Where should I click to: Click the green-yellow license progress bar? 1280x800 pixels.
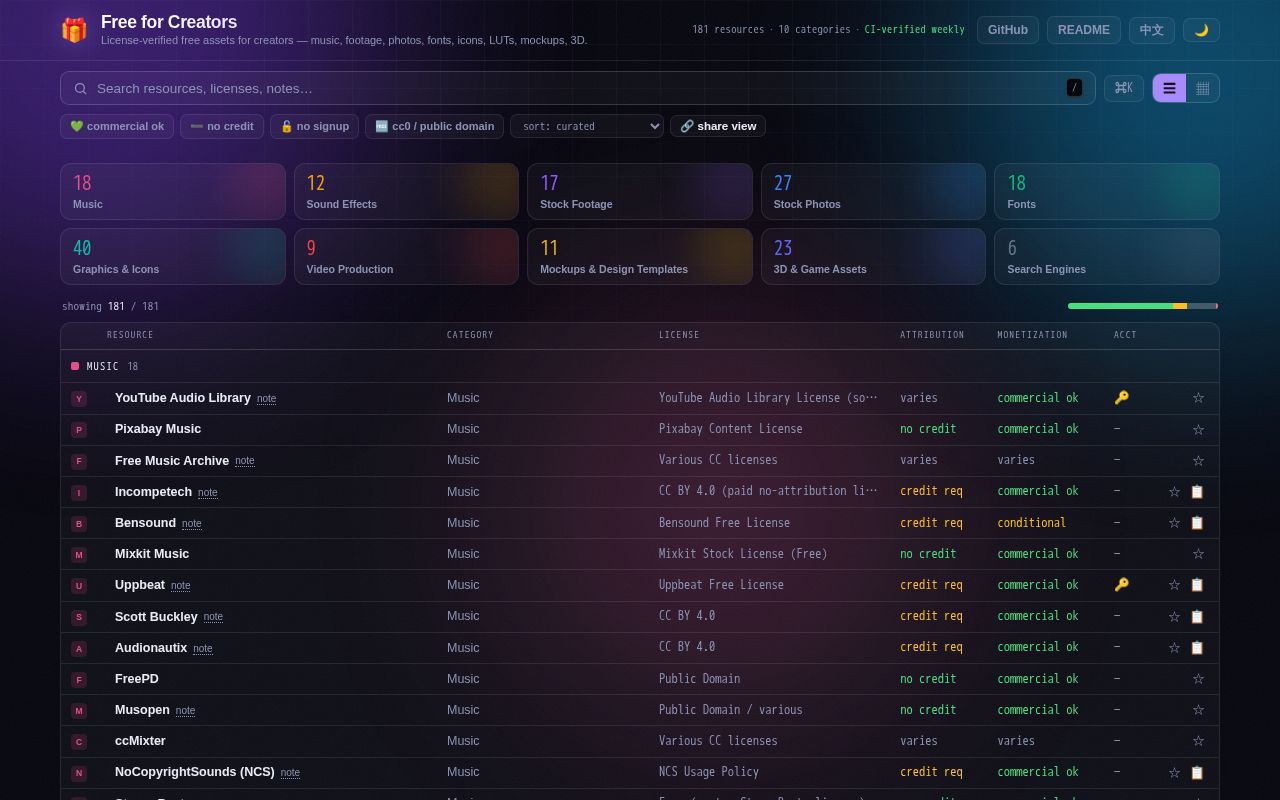(x=1143, y=306)
